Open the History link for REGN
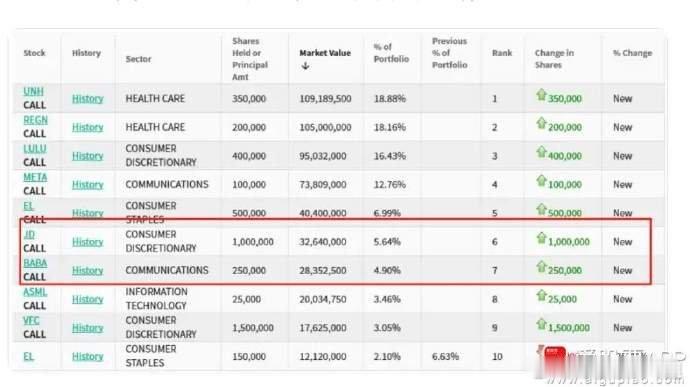The image size is (690, 387). point(88,127)
